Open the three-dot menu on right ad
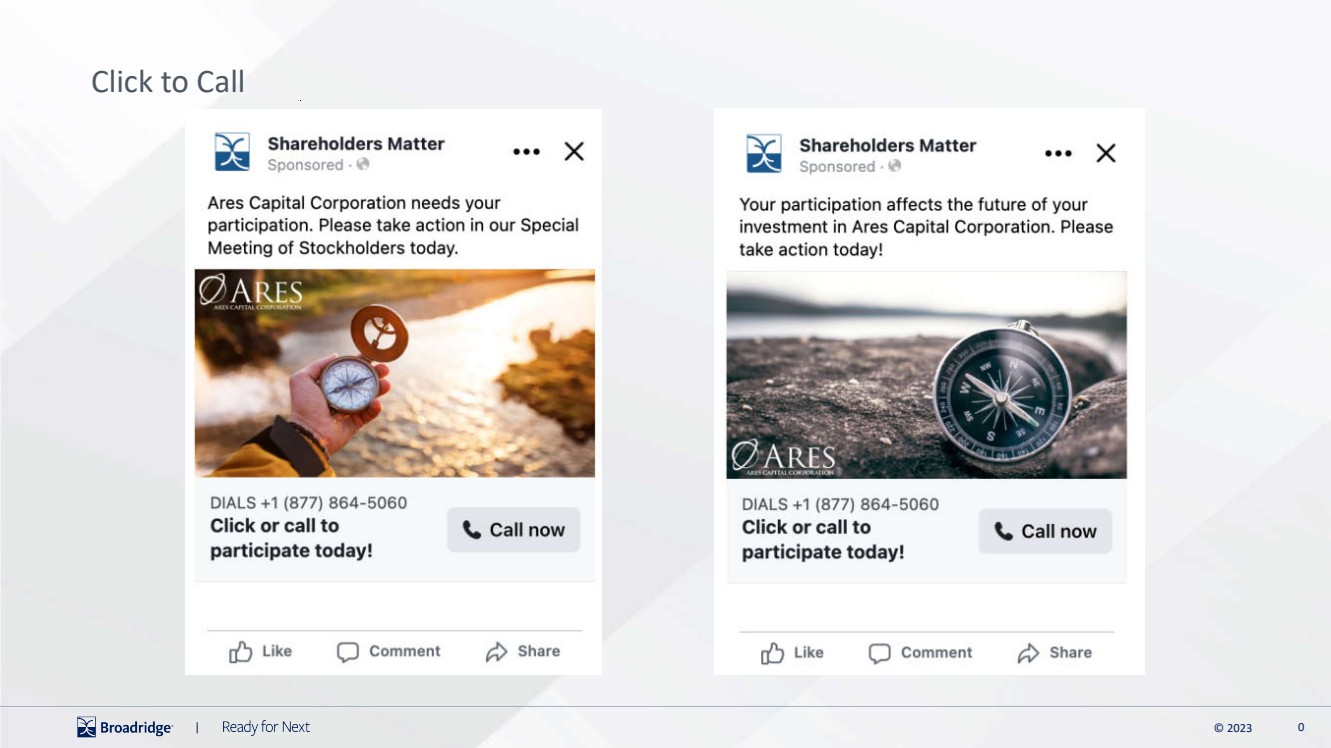Screen dimensions: 1331x748 (x=1058, y=154)
